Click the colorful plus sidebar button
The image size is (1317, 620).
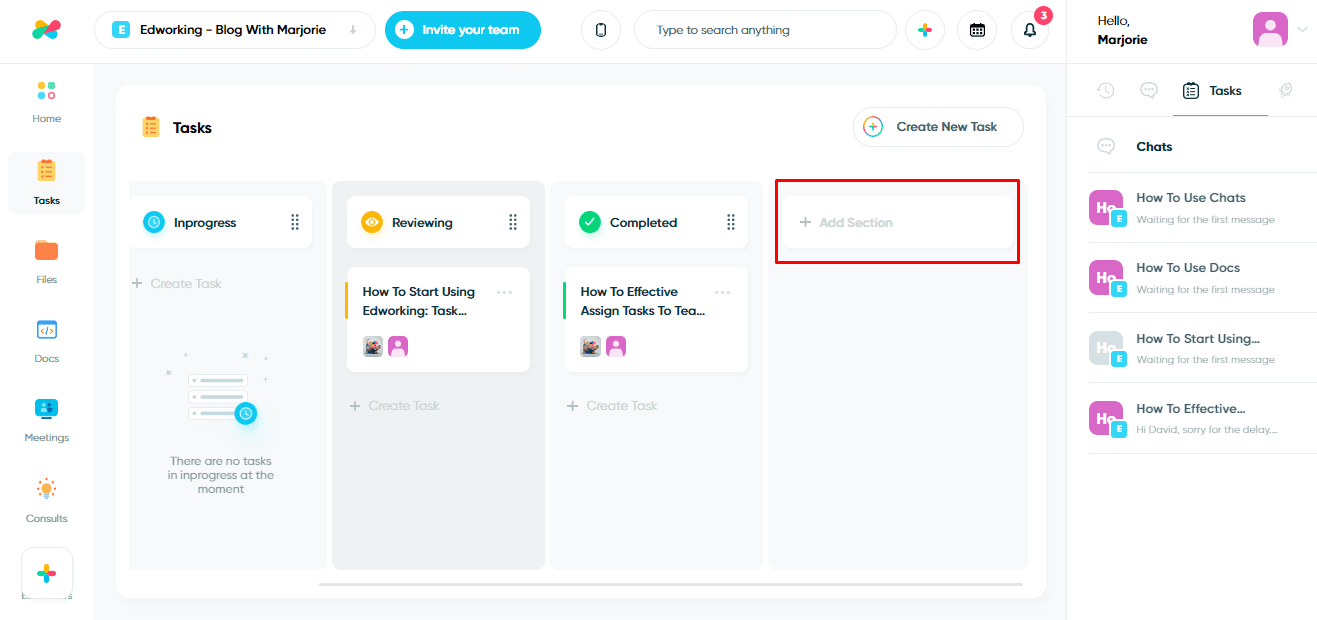pos(47,574)
